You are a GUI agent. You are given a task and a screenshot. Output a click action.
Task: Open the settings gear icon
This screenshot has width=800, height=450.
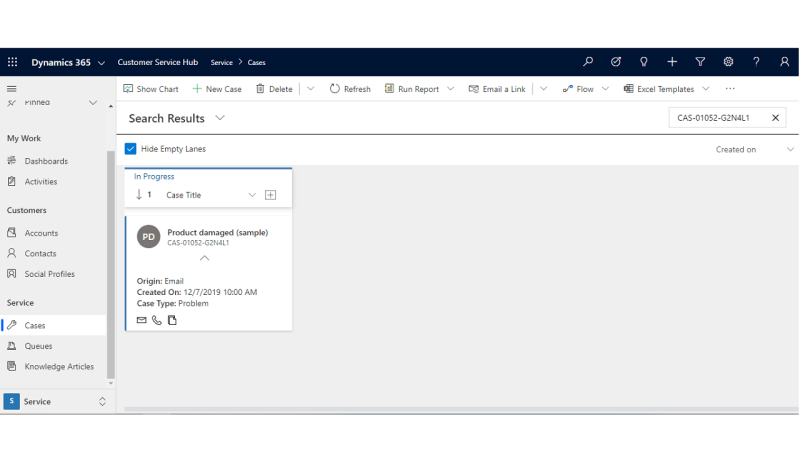click(728, 62)
